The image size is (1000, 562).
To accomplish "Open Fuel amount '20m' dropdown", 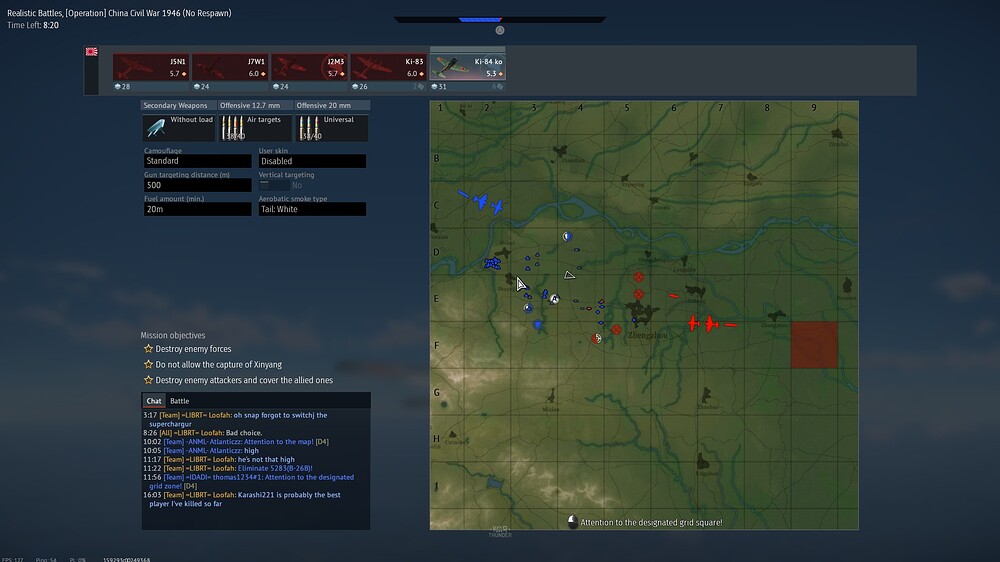I will click(x=197, y=209).
